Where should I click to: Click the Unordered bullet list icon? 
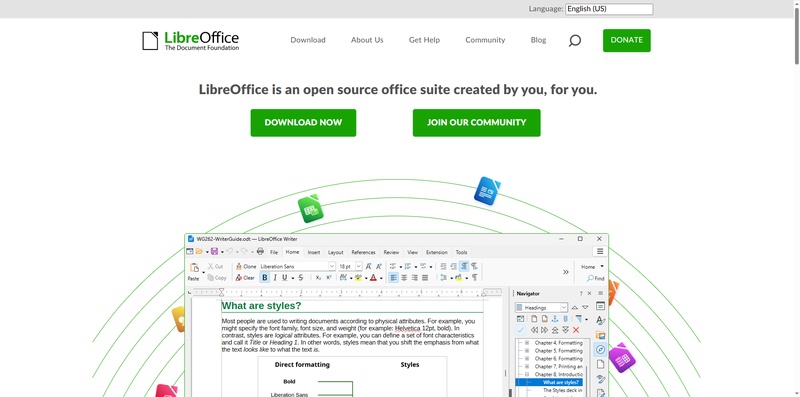(x=393, y=266)
